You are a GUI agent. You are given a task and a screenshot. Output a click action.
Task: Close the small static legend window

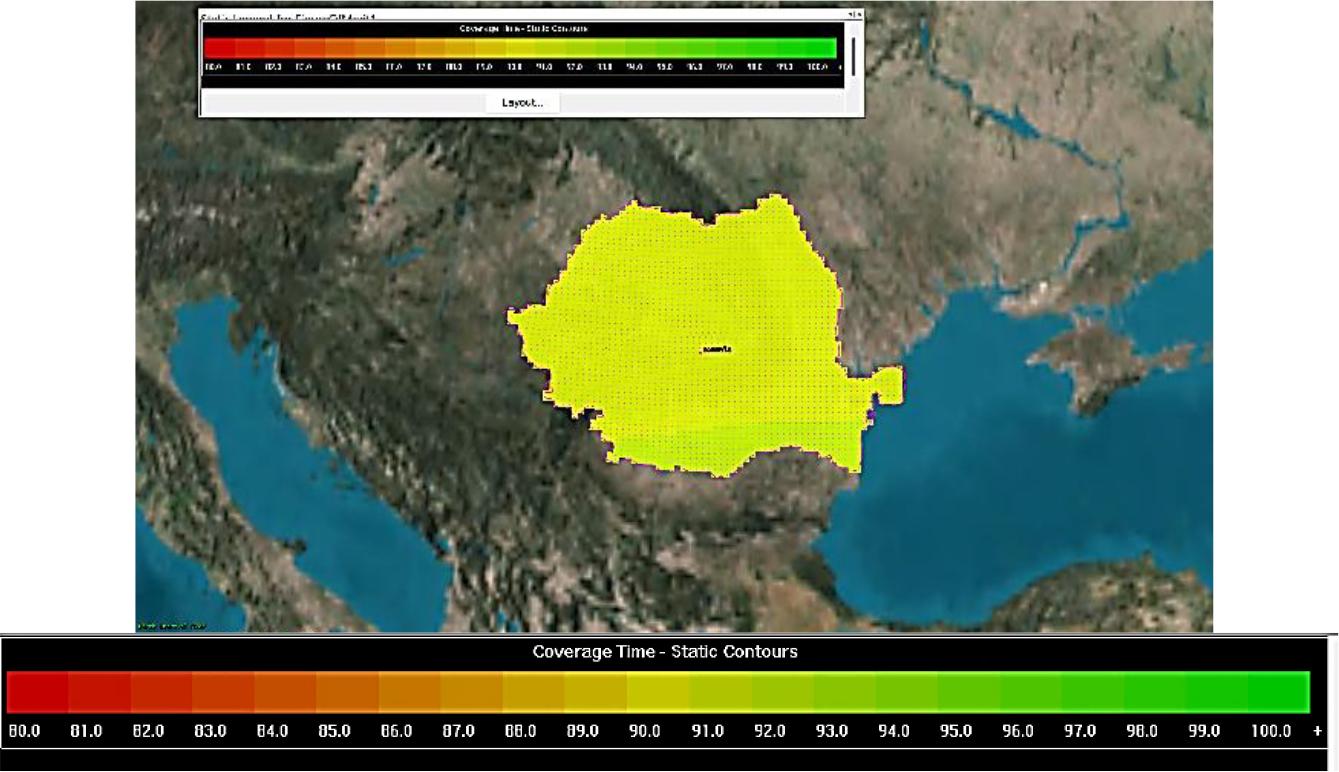pos(858,14)
